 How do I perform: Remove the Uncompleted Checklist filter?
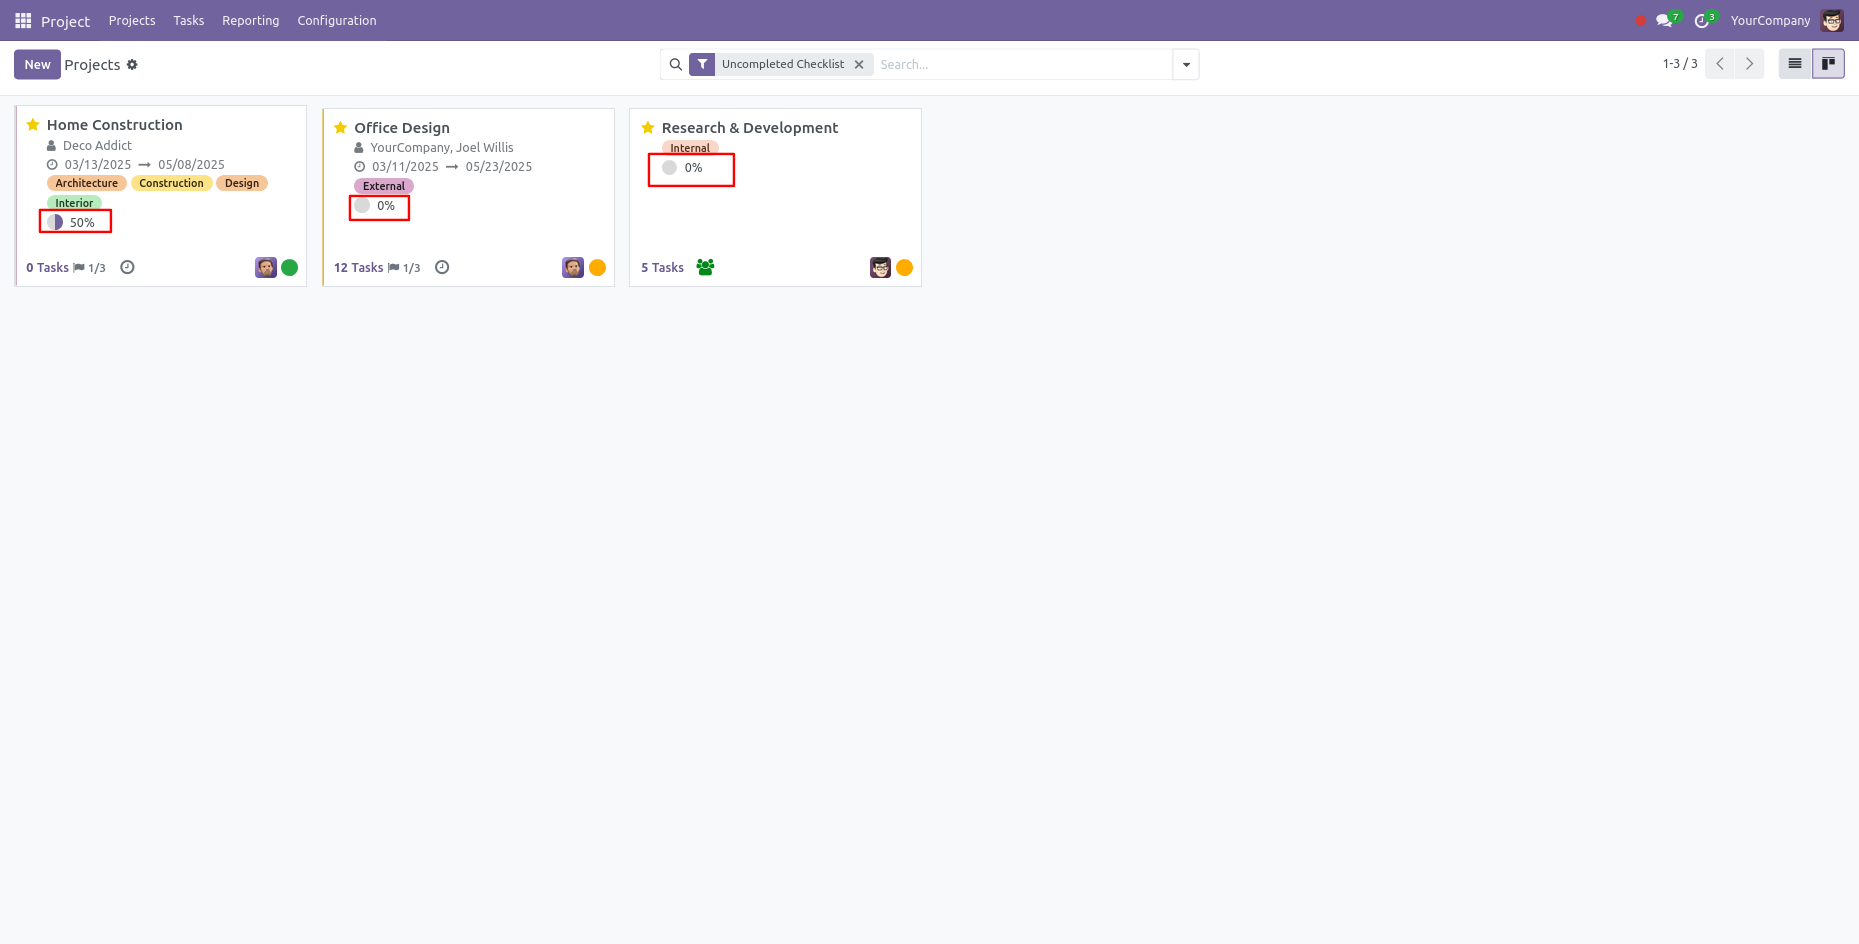pyautogui.click(x=859, y=64)
